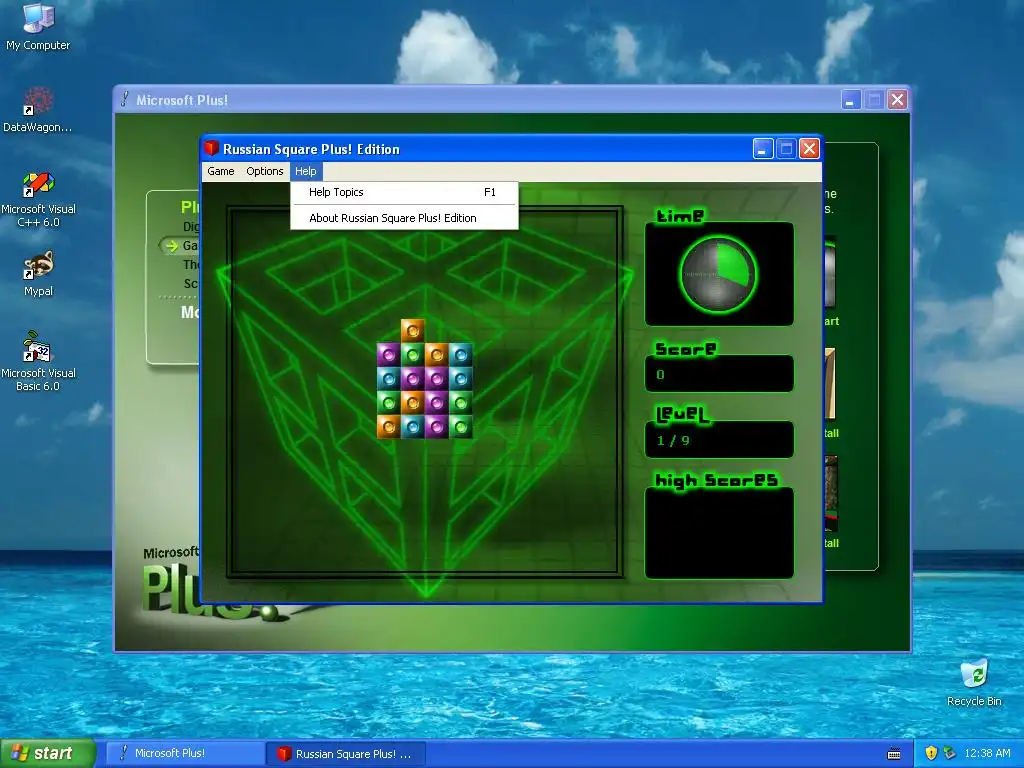Click the high scores panel
The width and height of the screenshot is (1024, 768).
tap(719, 533)
